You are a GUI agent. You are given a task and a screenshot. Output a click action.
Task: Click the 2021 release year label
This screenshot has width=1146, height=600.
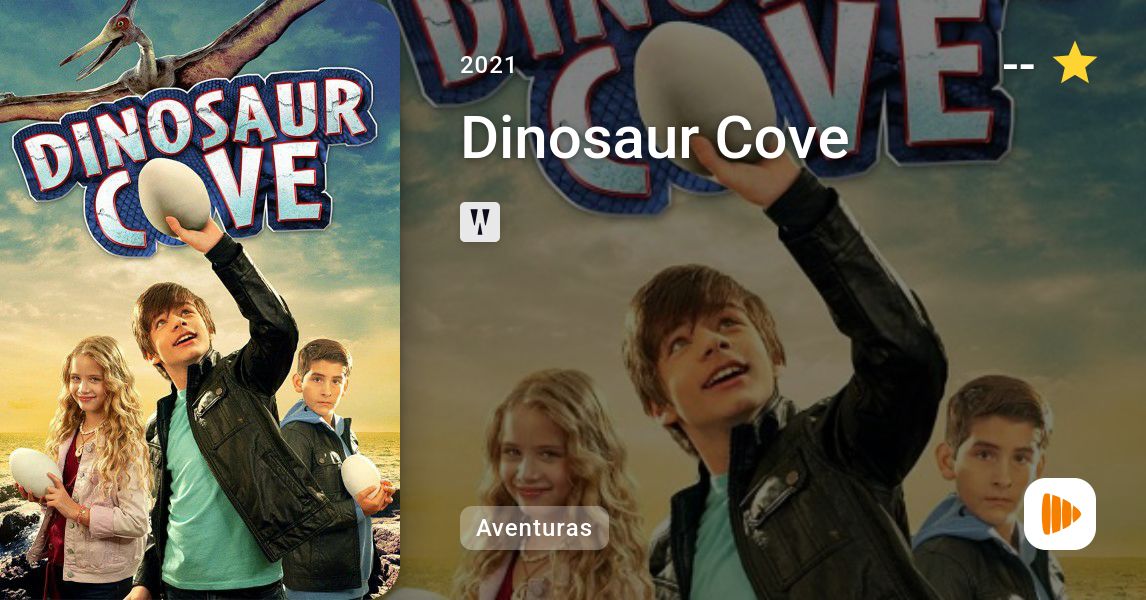(487, 65)
